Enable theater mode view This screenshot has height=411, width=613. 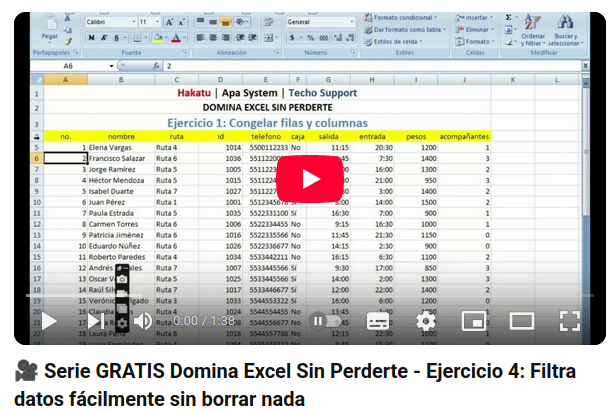click(x=522, y=321)
